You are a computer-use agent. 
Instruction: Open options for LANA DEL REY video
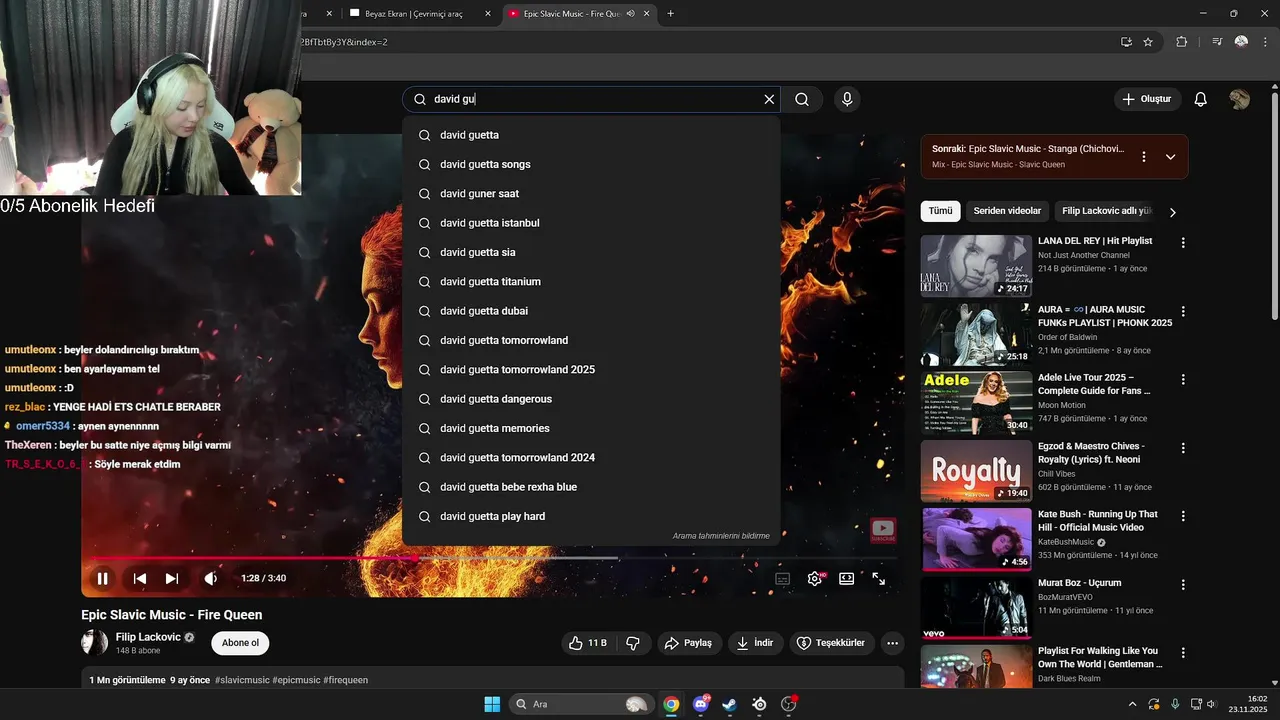[1183, 243]
